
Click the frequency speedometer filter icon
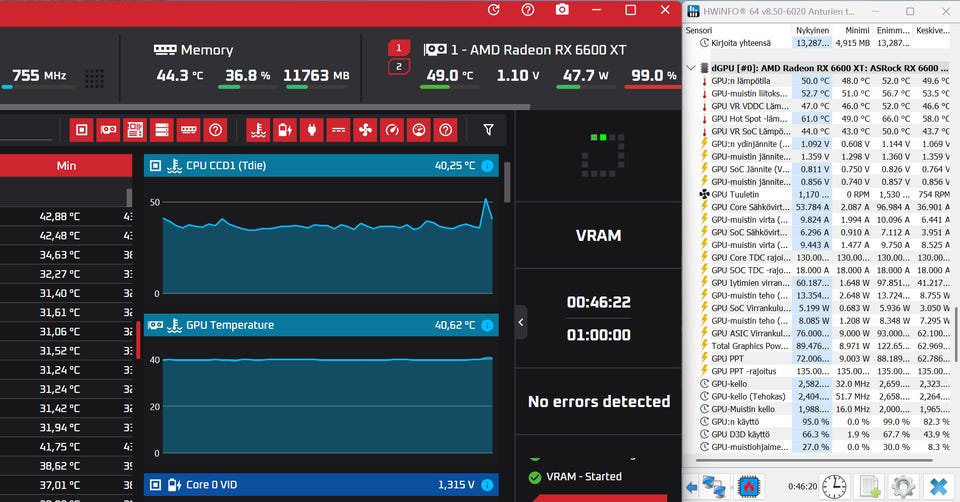coord(392,130)
